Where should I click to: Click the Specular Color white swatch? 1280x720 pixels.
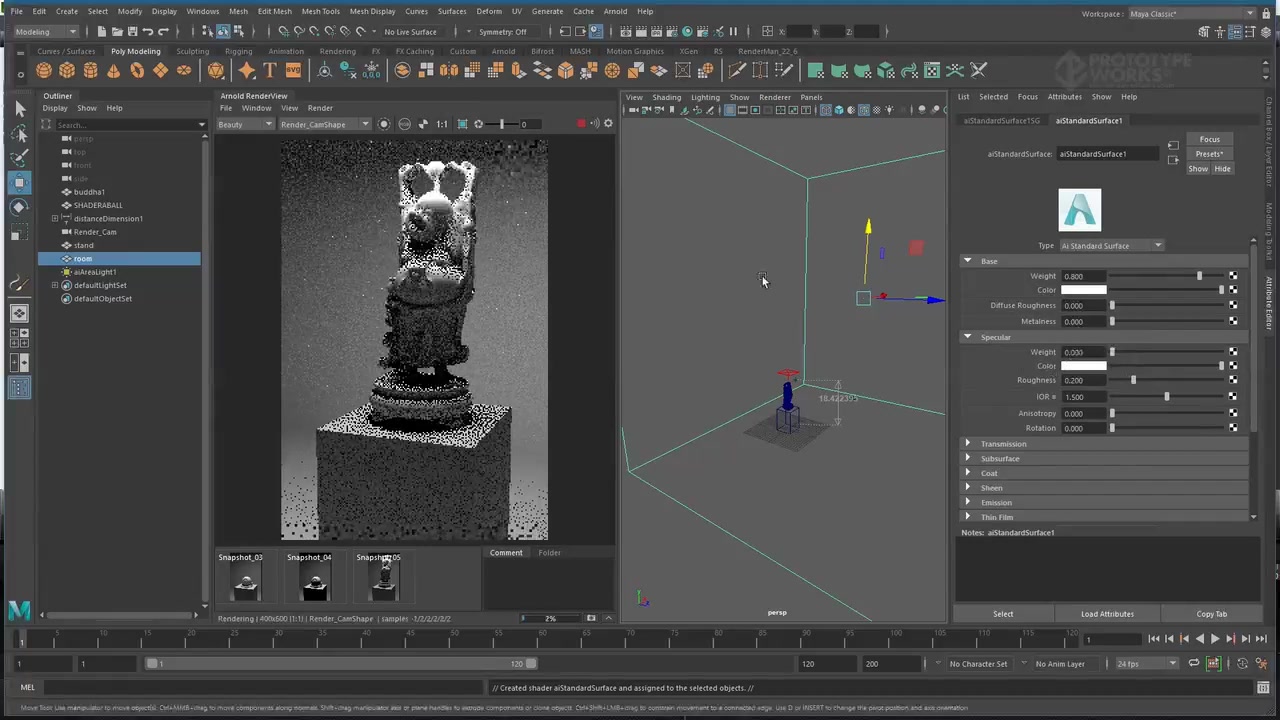coord(1083,366)
